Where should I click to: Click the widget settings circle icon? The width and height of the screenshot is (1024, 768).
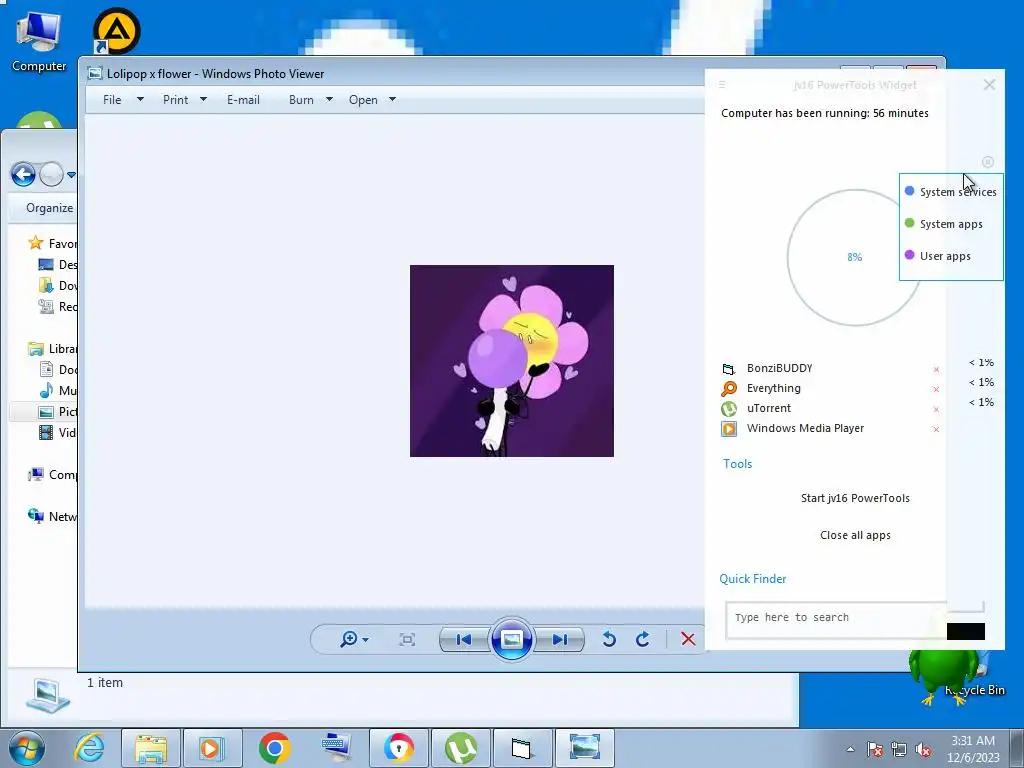click(987, 161)
